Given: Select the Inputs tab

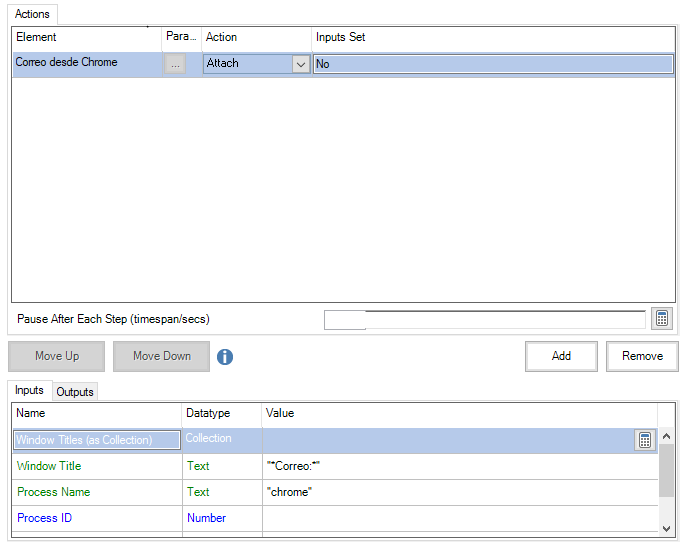Looking at the screenshot, I should (29, 391).
